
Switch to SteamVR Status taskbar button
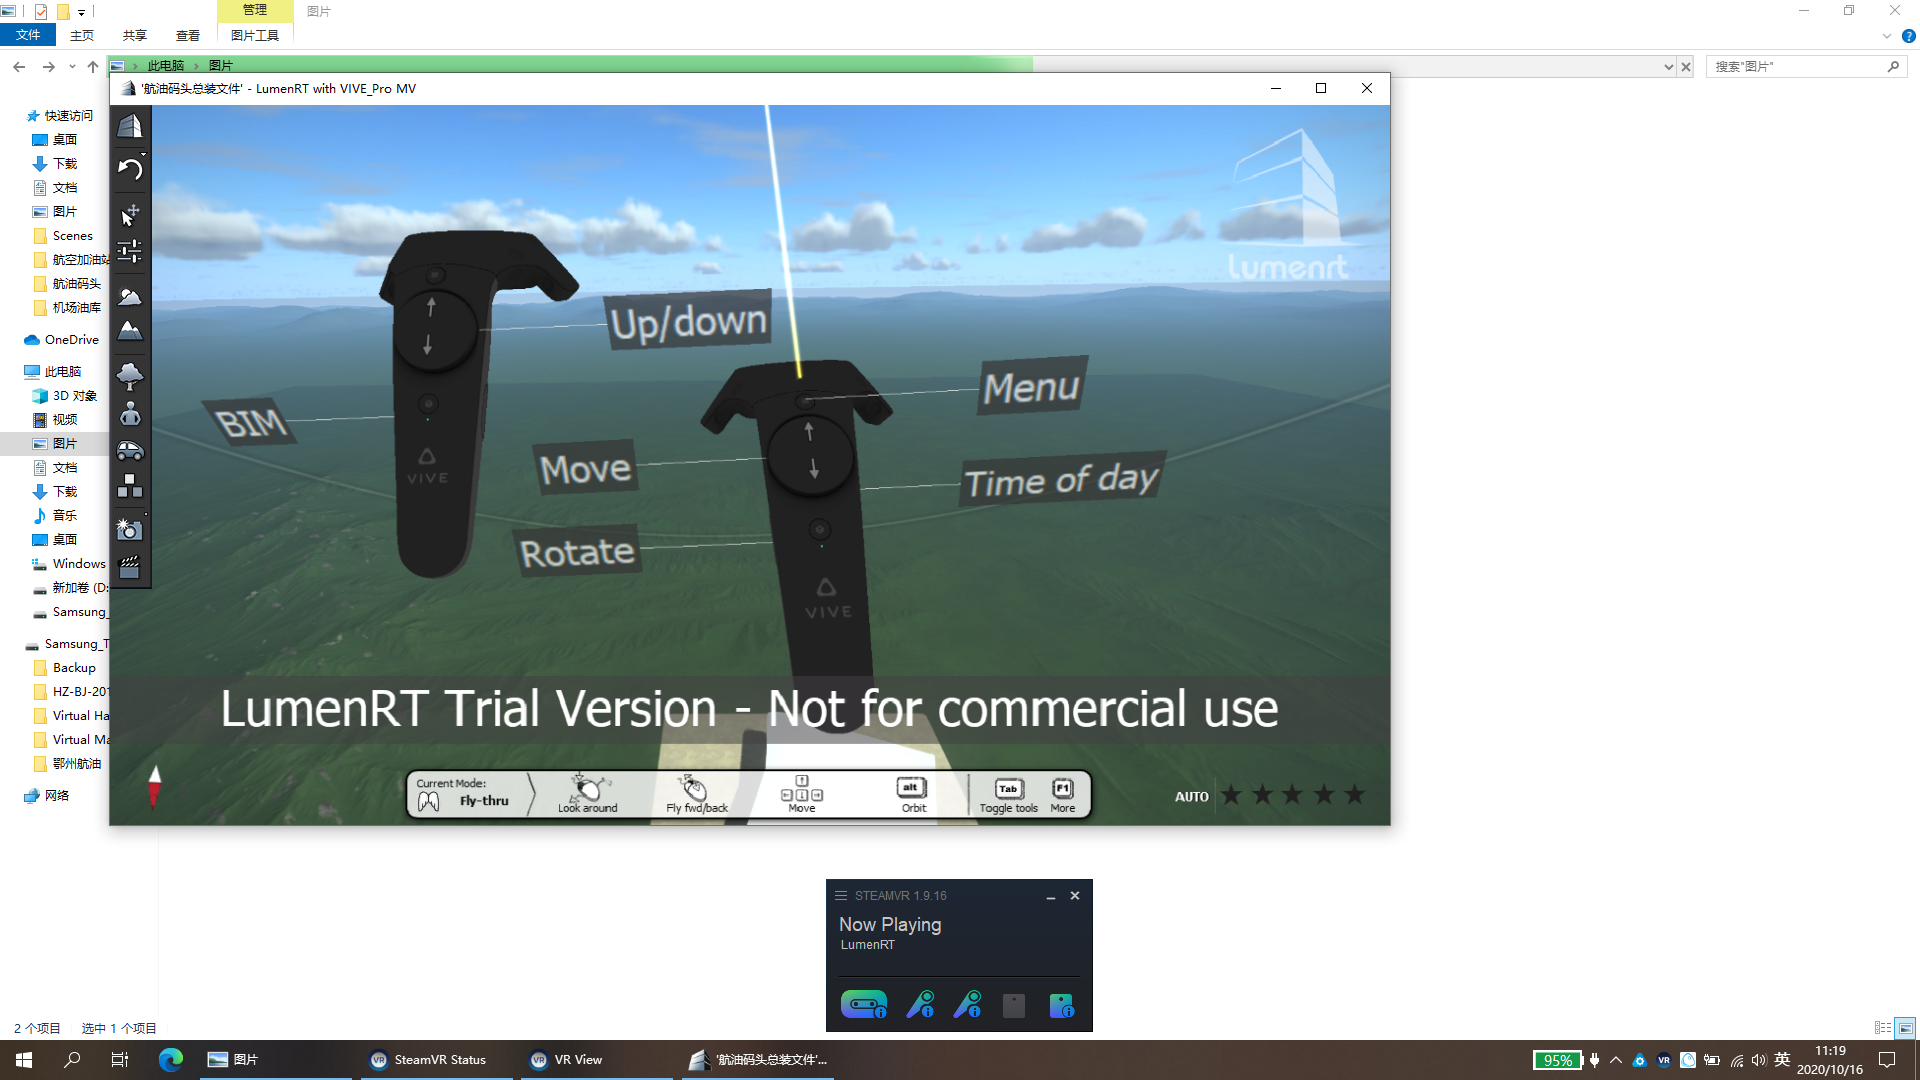coord(436,1060)
